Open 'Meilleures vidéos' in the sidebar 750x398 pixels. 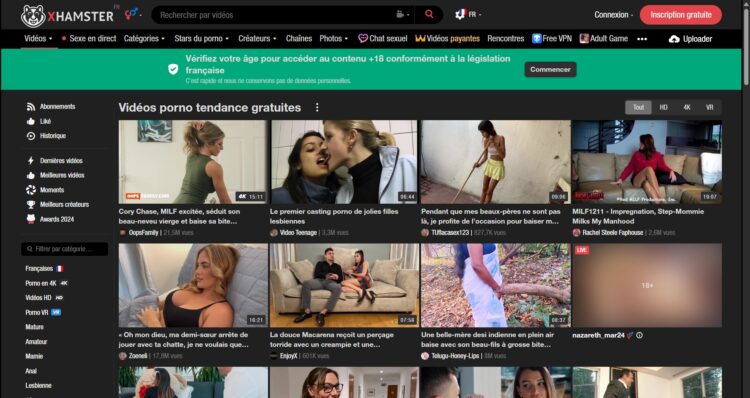pos(55,176)
